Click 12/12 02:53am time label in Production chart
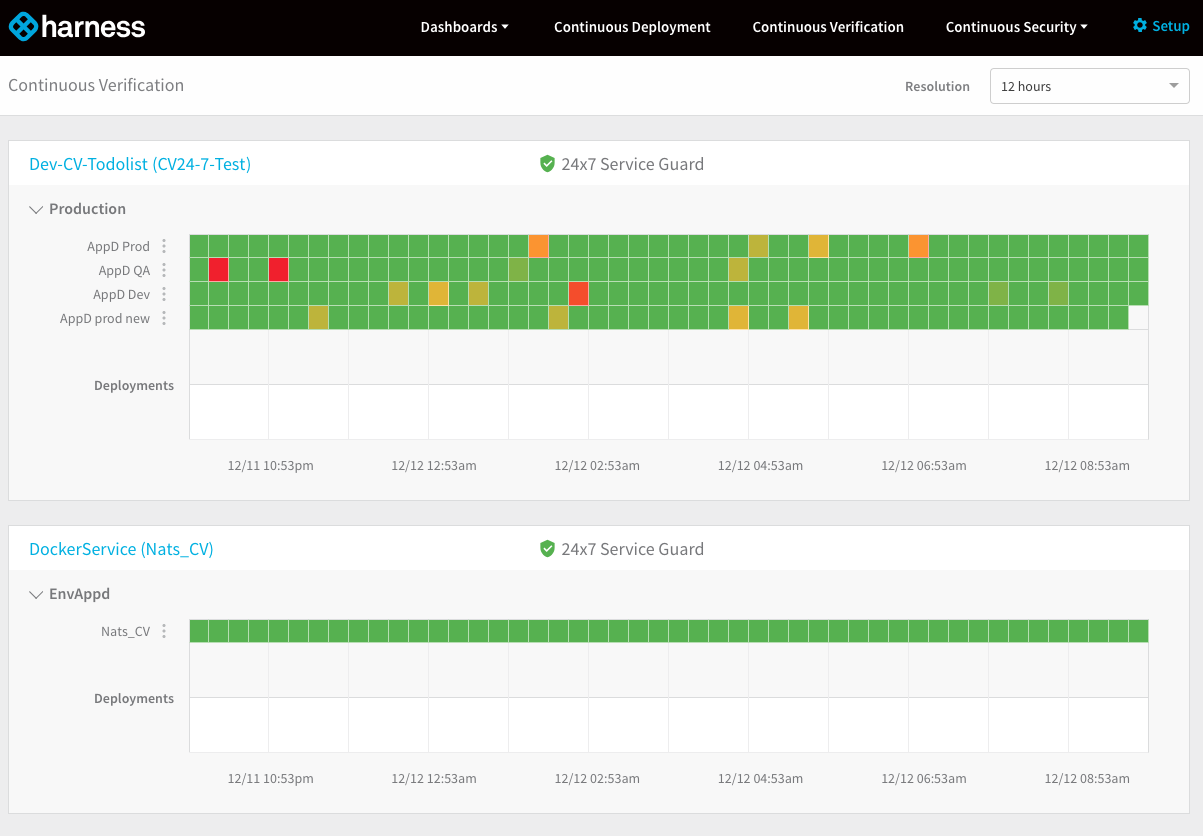Image resolution: width=1203 pixels, height=836 pixels. (597, 465)
